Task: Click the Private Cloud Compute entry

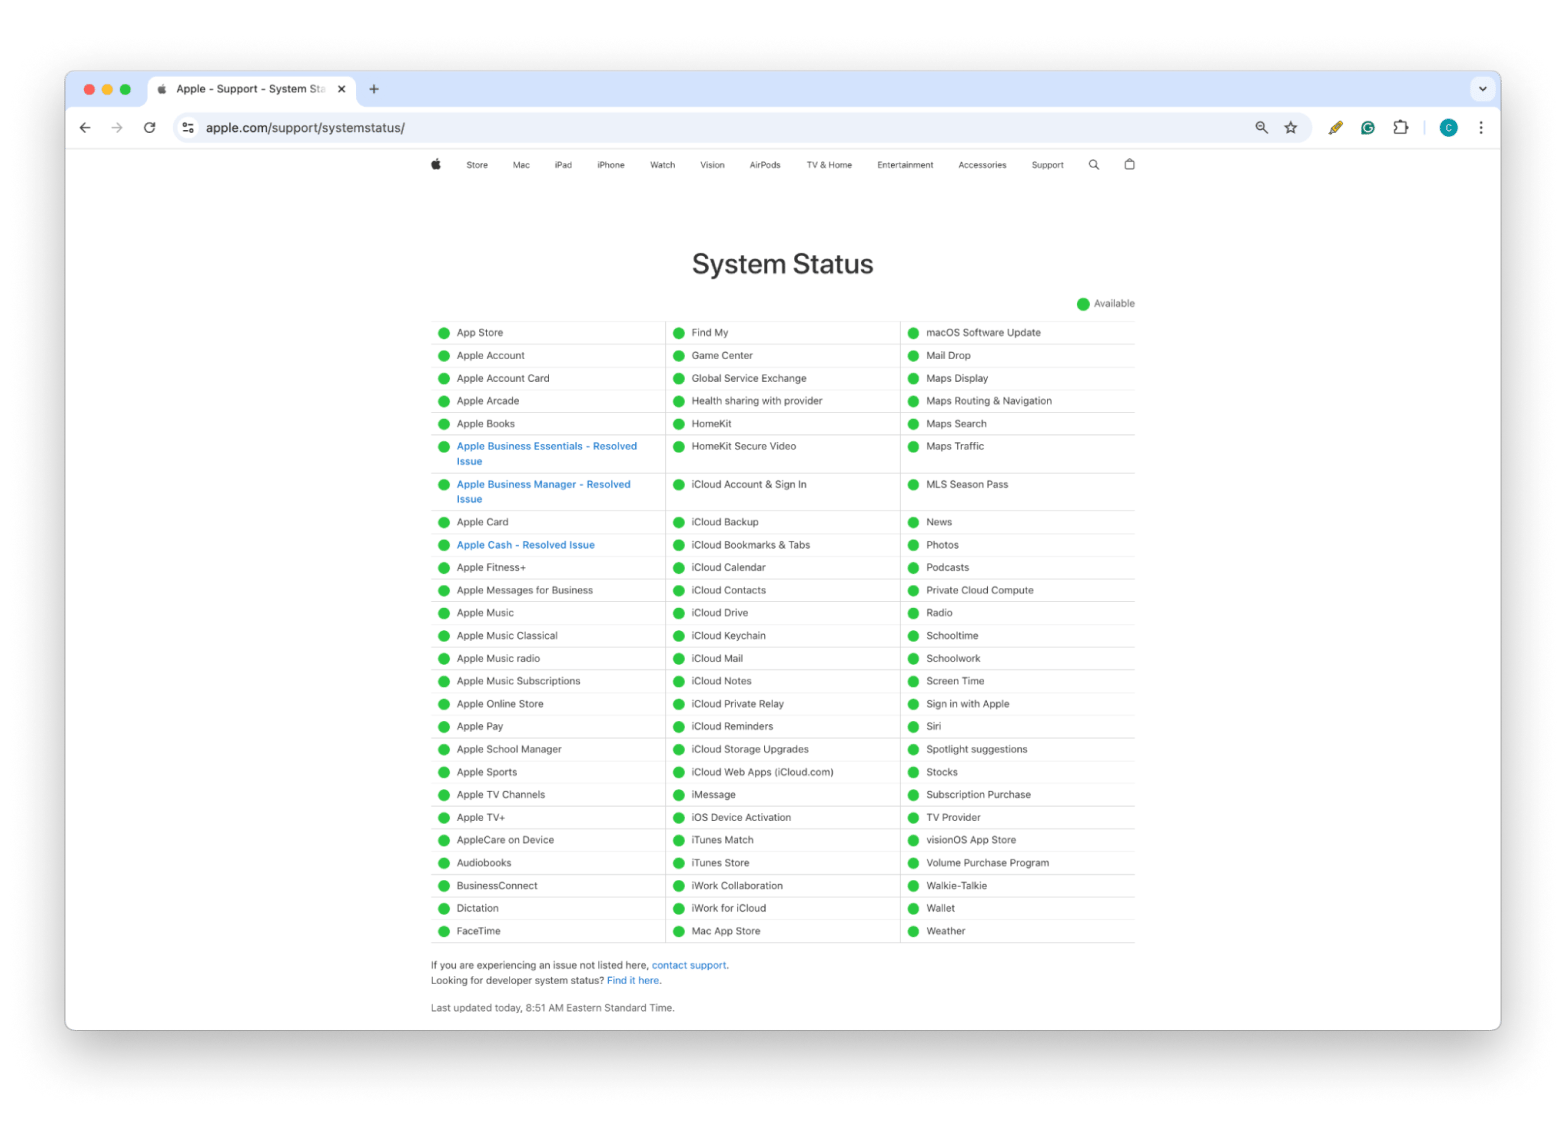Action: (x=979, y=591)
